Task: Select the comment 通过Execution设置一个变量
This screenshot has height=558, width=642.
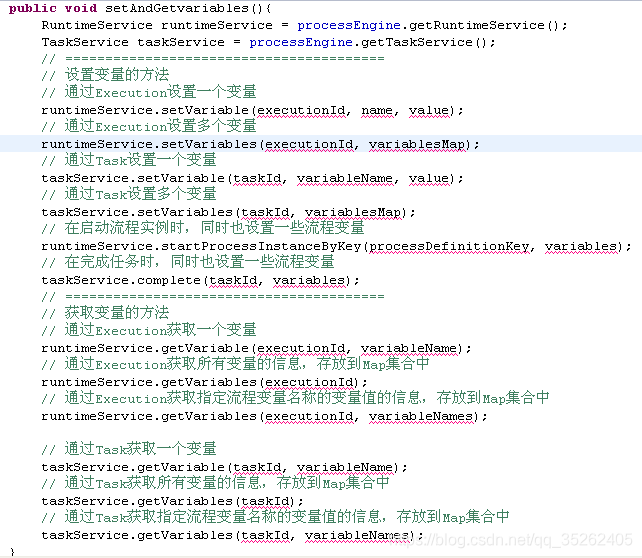Action: [160, 92]
